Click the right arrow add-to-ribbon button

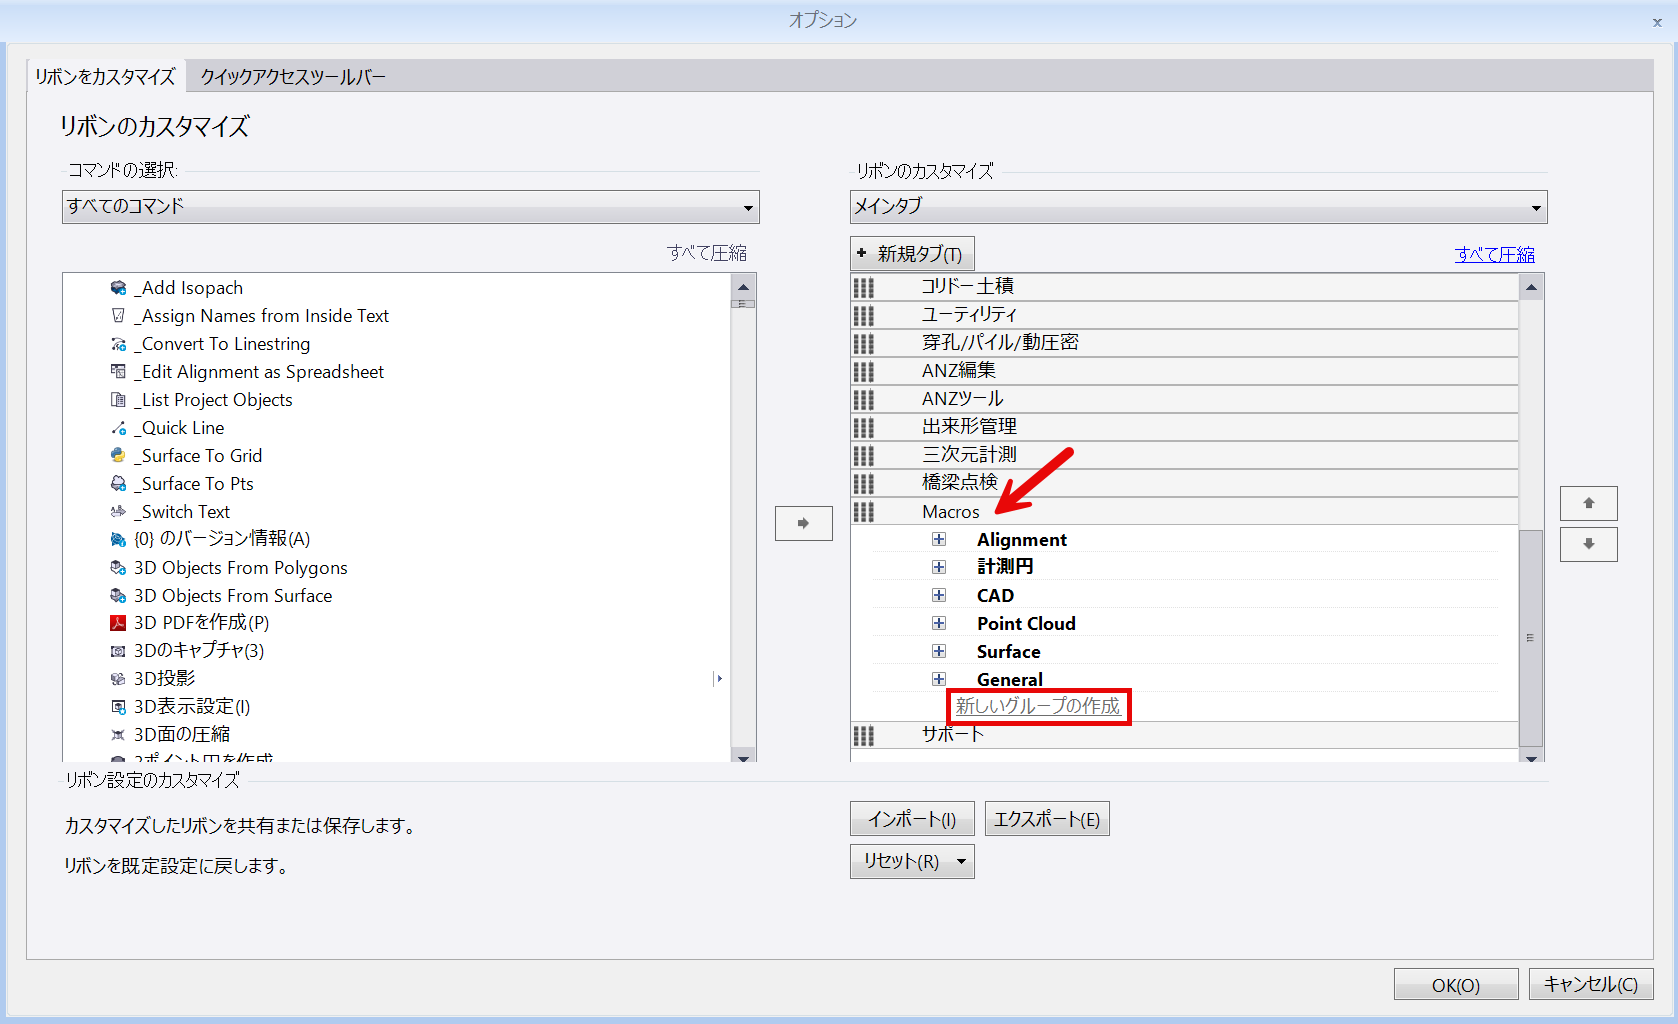point(804,523)
